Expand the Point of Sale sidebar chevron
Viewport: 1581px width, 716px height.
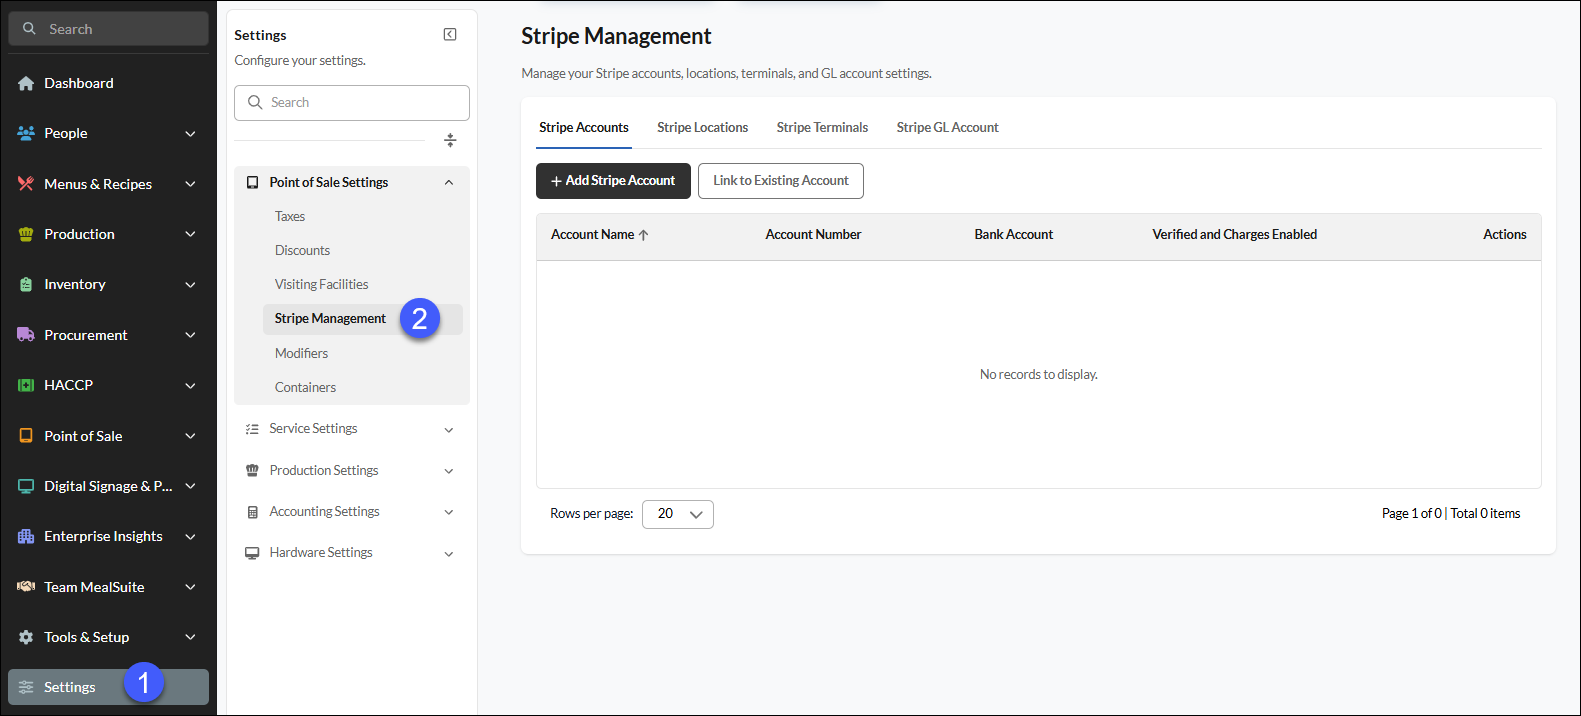pos(190,436)
